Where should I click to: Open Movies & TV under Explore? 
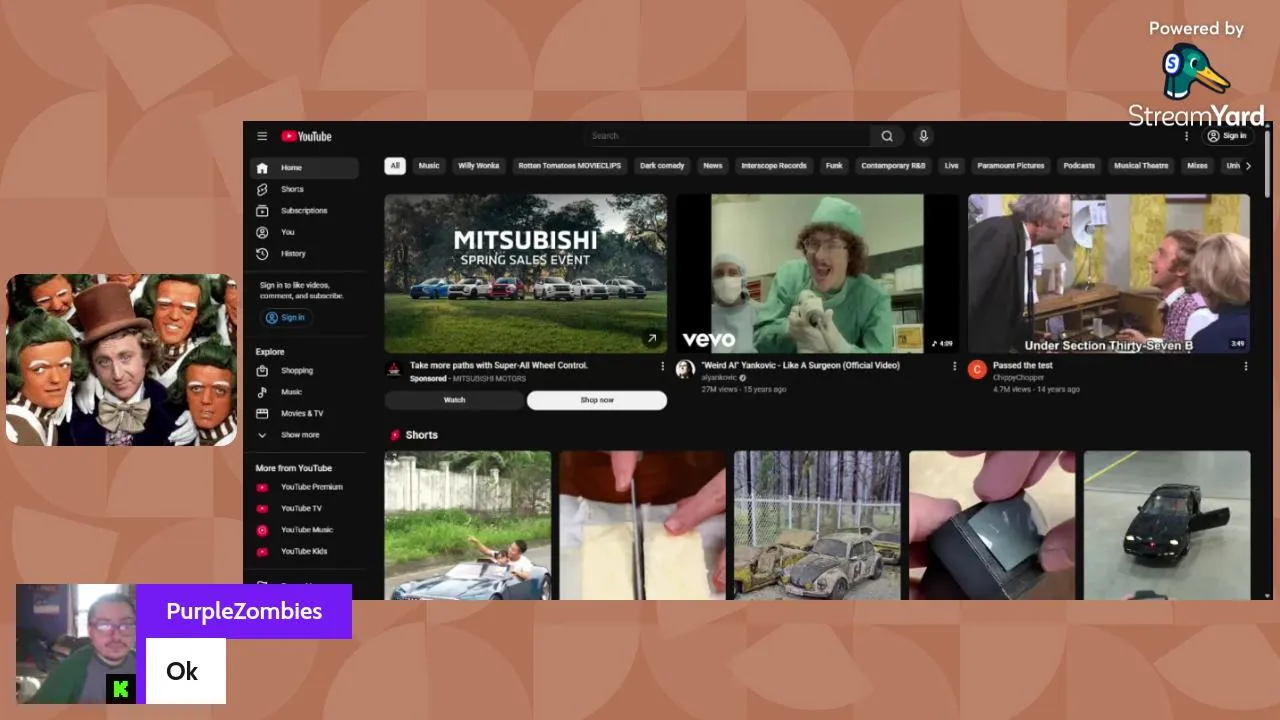coord(304,413)
